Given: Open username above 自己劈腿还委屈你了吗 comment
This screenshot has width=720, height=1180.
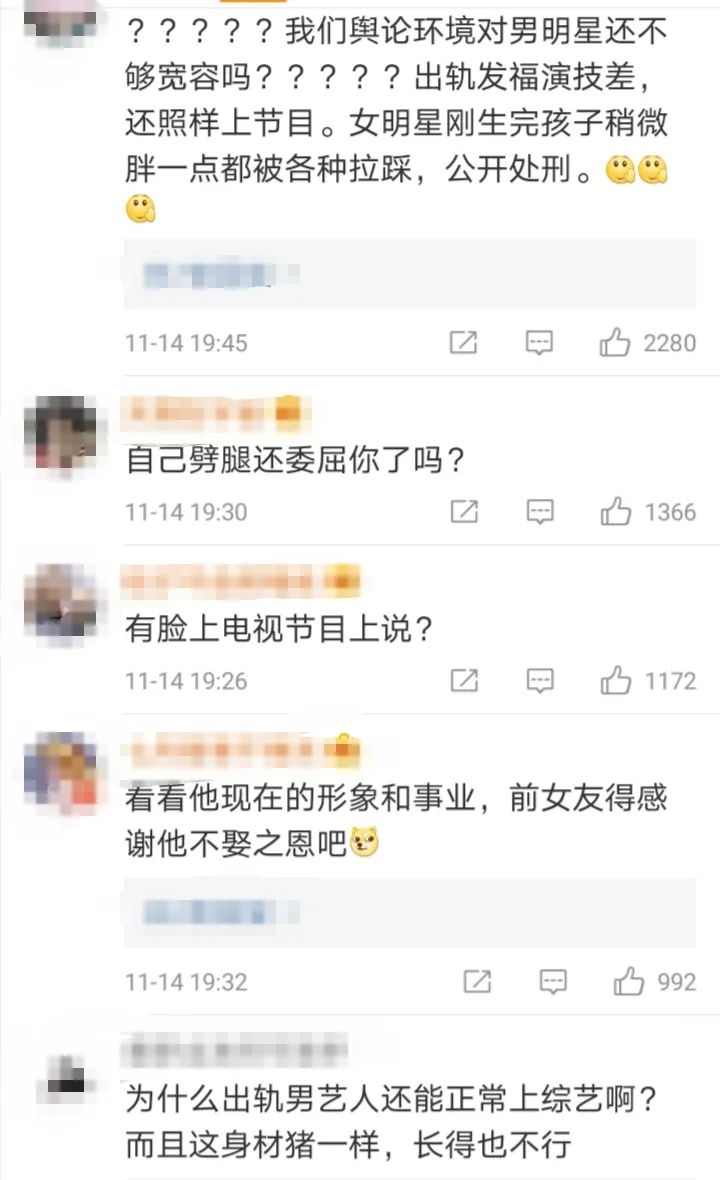Looking at the screenshot, I should click(214, 412).
